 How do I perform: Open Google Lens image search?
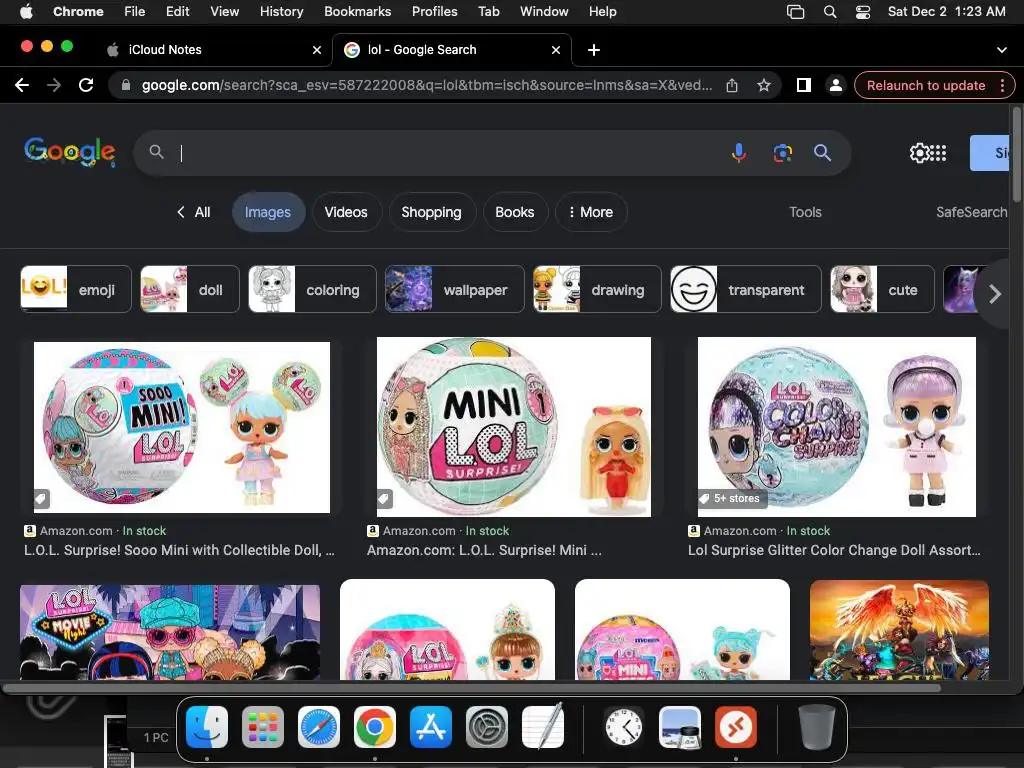782,153
